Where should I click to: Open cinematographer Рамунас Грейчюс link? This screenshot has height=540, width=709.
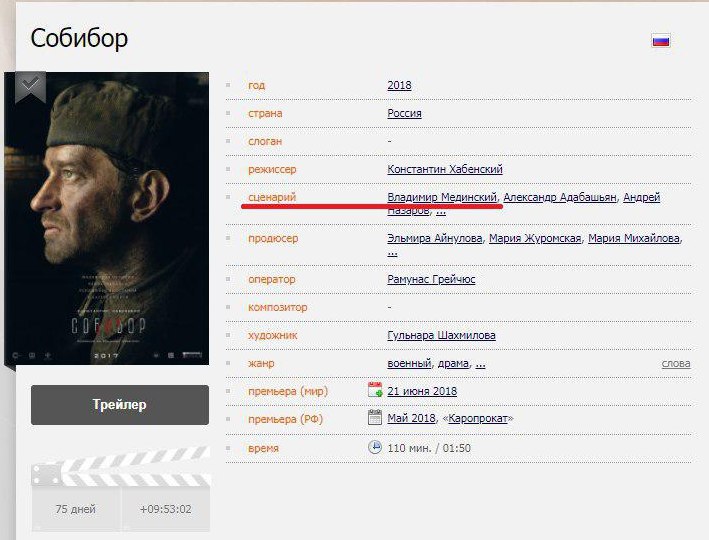pos(431,279)
